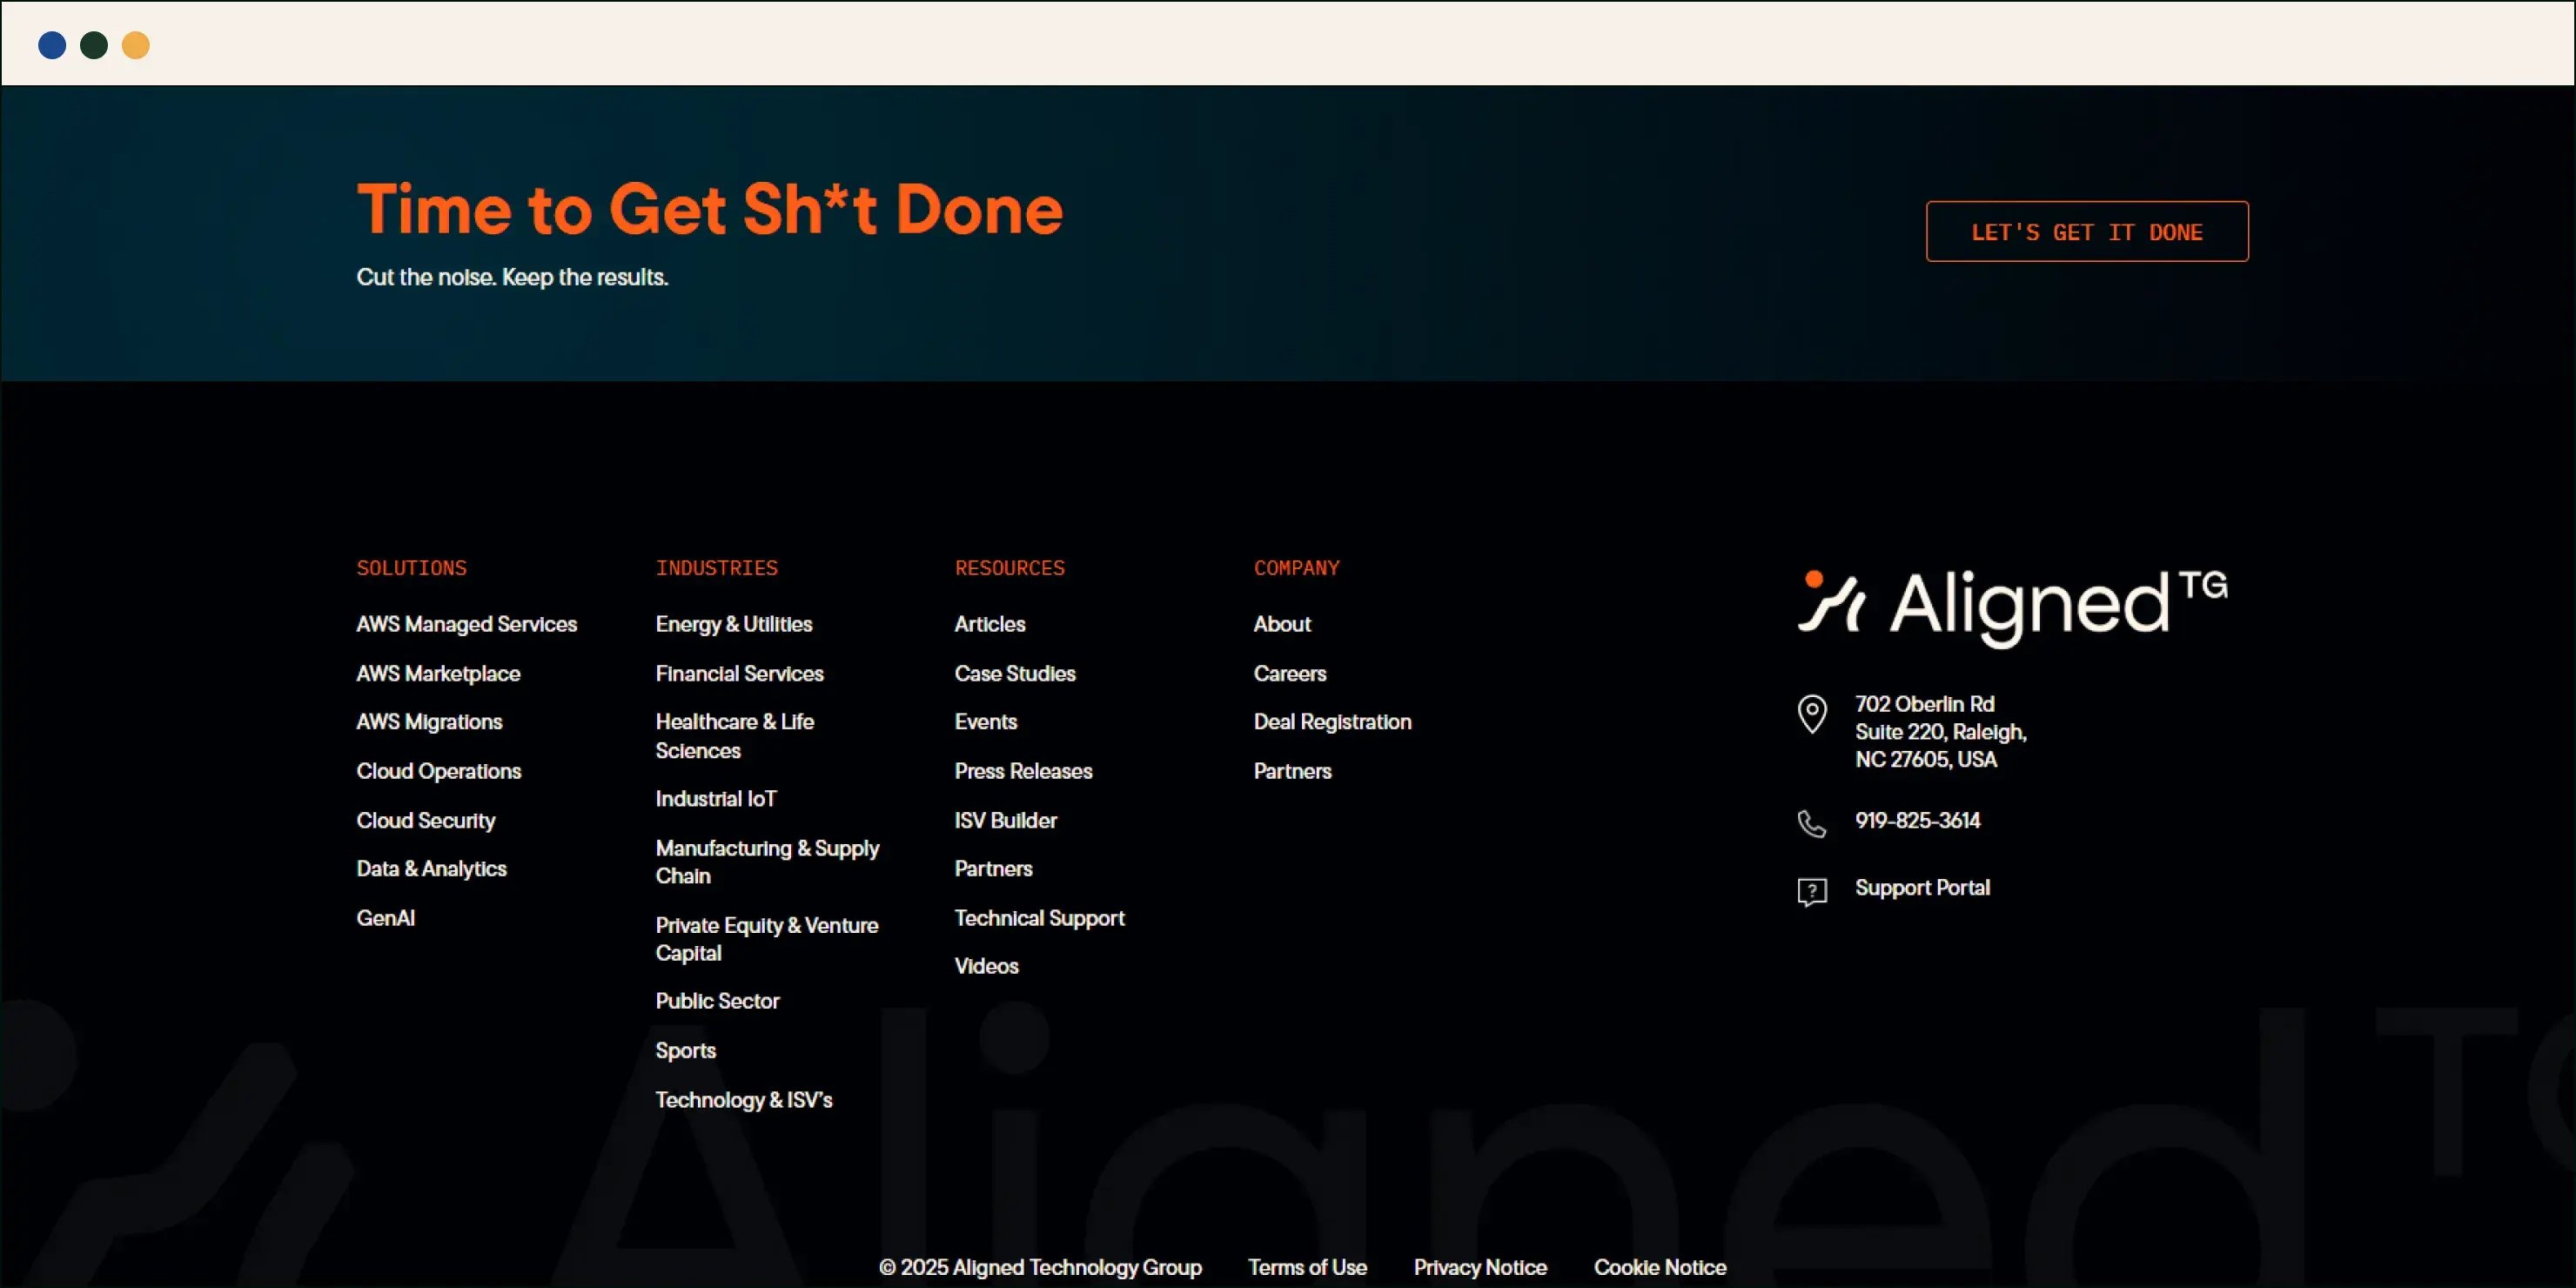Open the AWS Managed Services link
Viewport: 2576px width, 1288px height.
point(466,624)
